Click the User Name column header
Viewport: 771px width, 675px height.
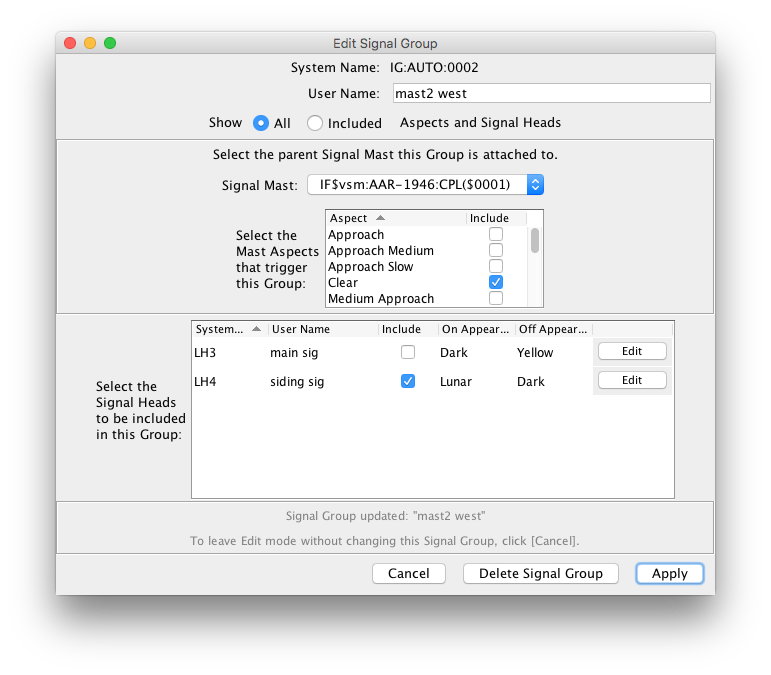(x=320, y=329)
